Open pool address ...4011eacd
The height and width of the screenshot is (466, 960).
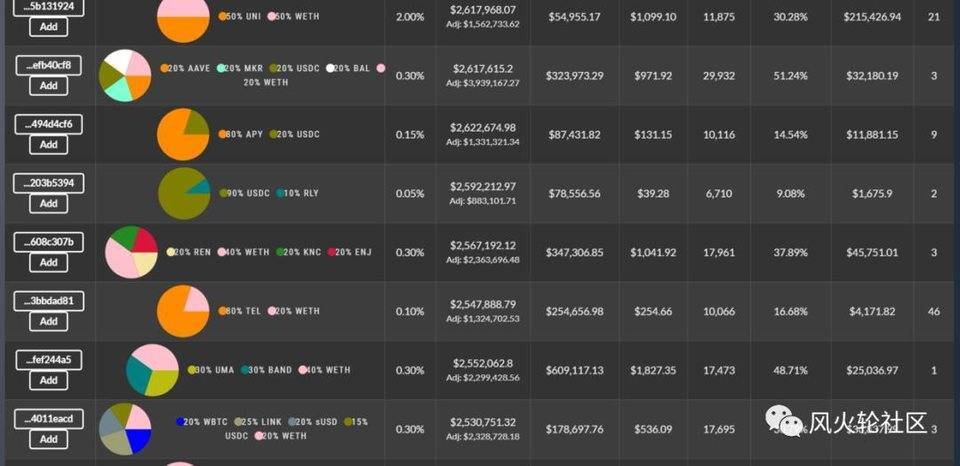pyautogui.click(x=48, y=418)
